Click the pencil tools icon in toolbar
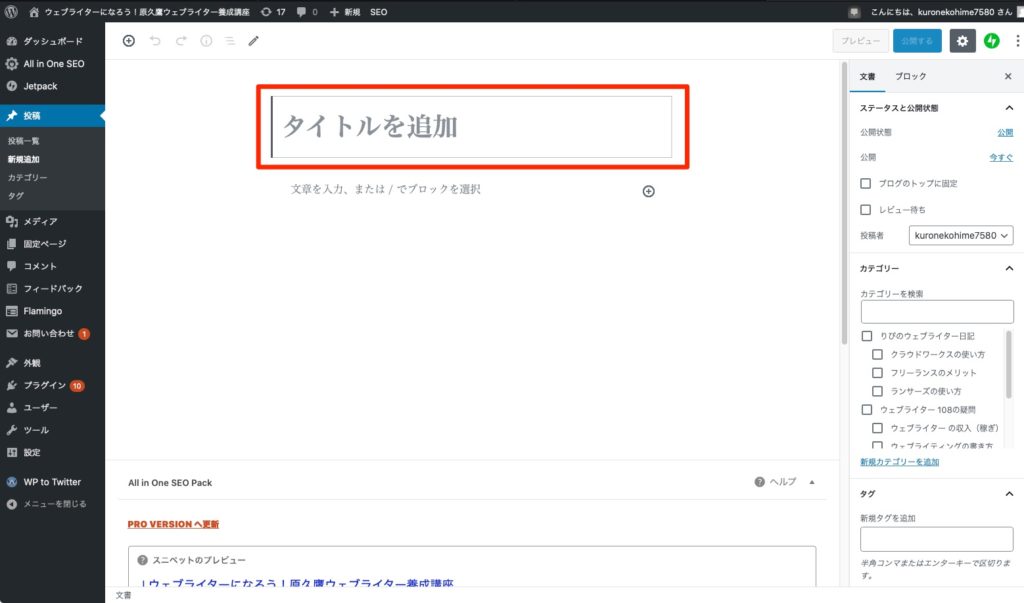This screenshot has height=603, width=1024. [x=253, y=41]
